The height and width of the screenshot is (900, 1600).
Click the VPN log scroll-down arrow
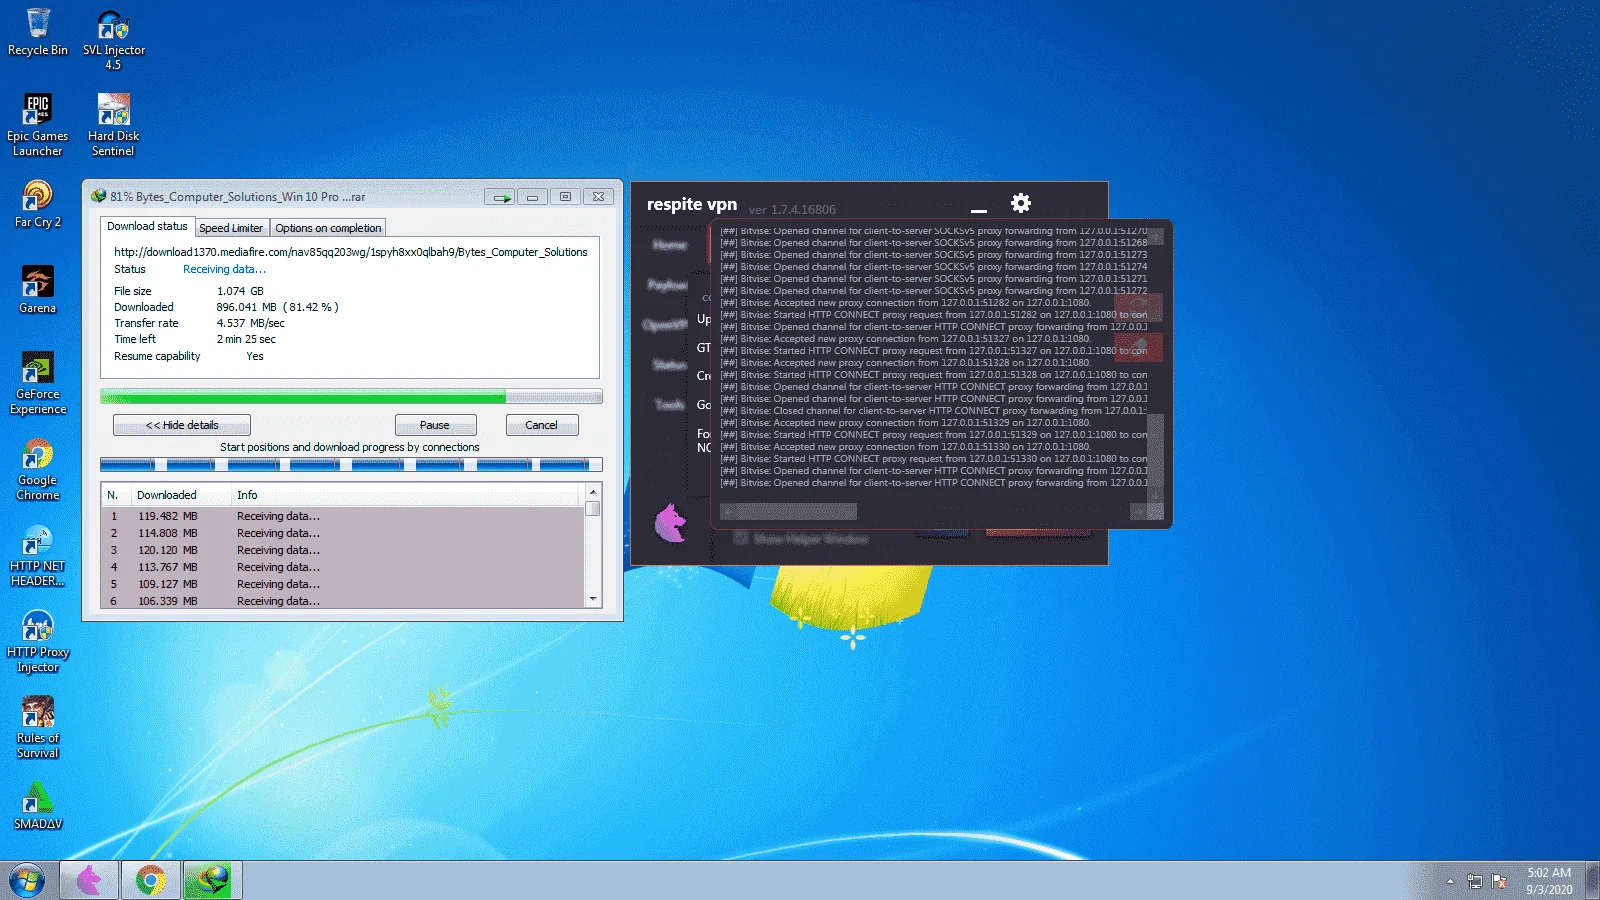click(x=1155, y=494)
